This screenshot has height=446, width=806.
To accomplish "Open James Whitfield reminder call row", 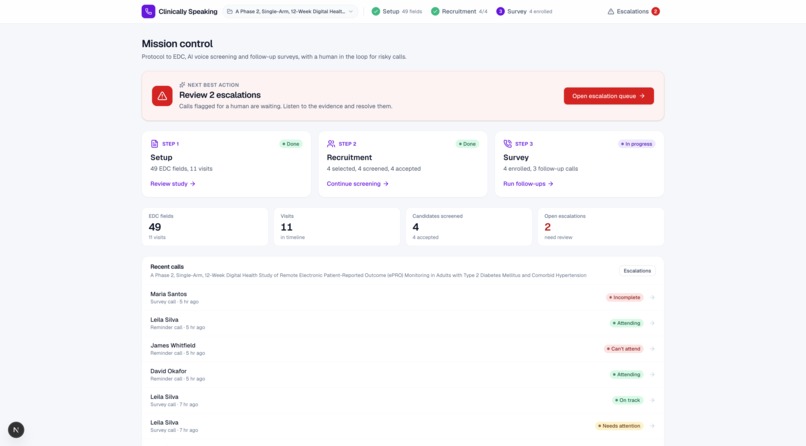I will click(402, 349).
